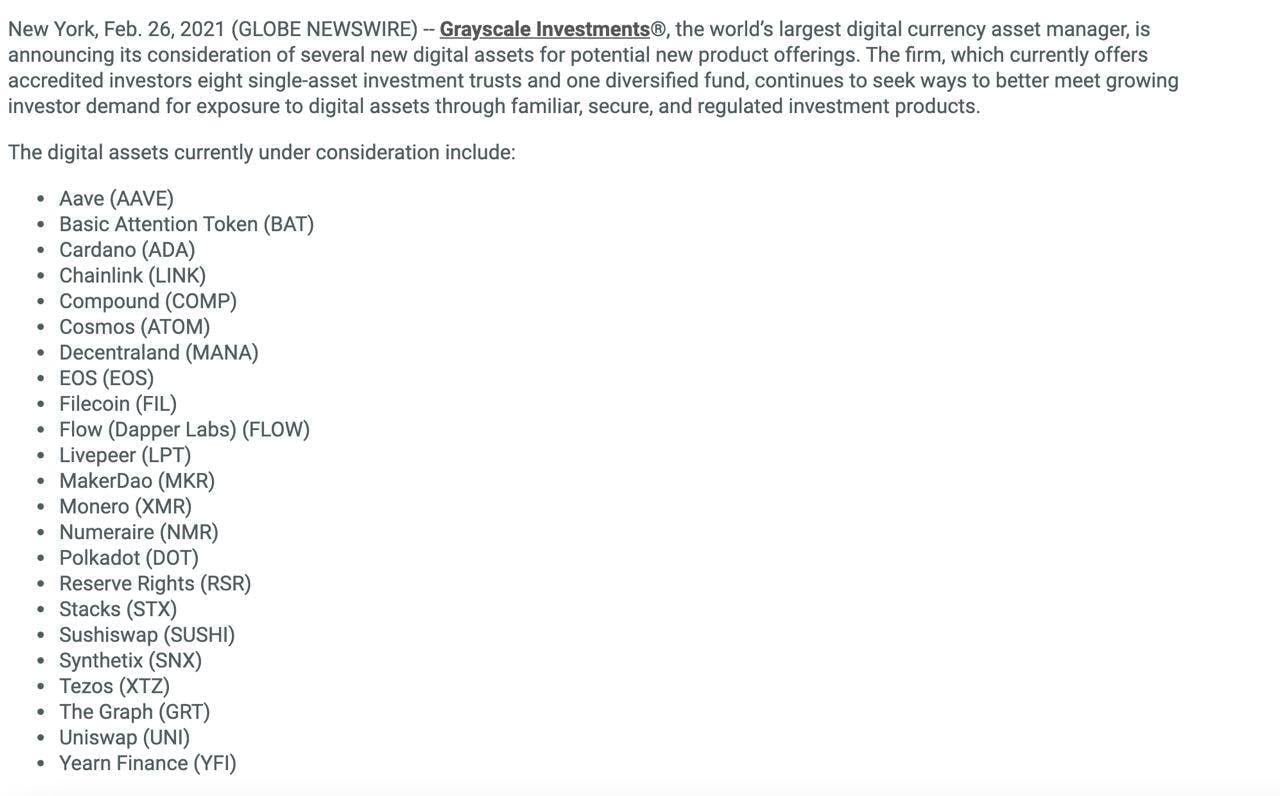
Task: Select the Livepeer (LPT) entry
Action: (x=125, y=455)
